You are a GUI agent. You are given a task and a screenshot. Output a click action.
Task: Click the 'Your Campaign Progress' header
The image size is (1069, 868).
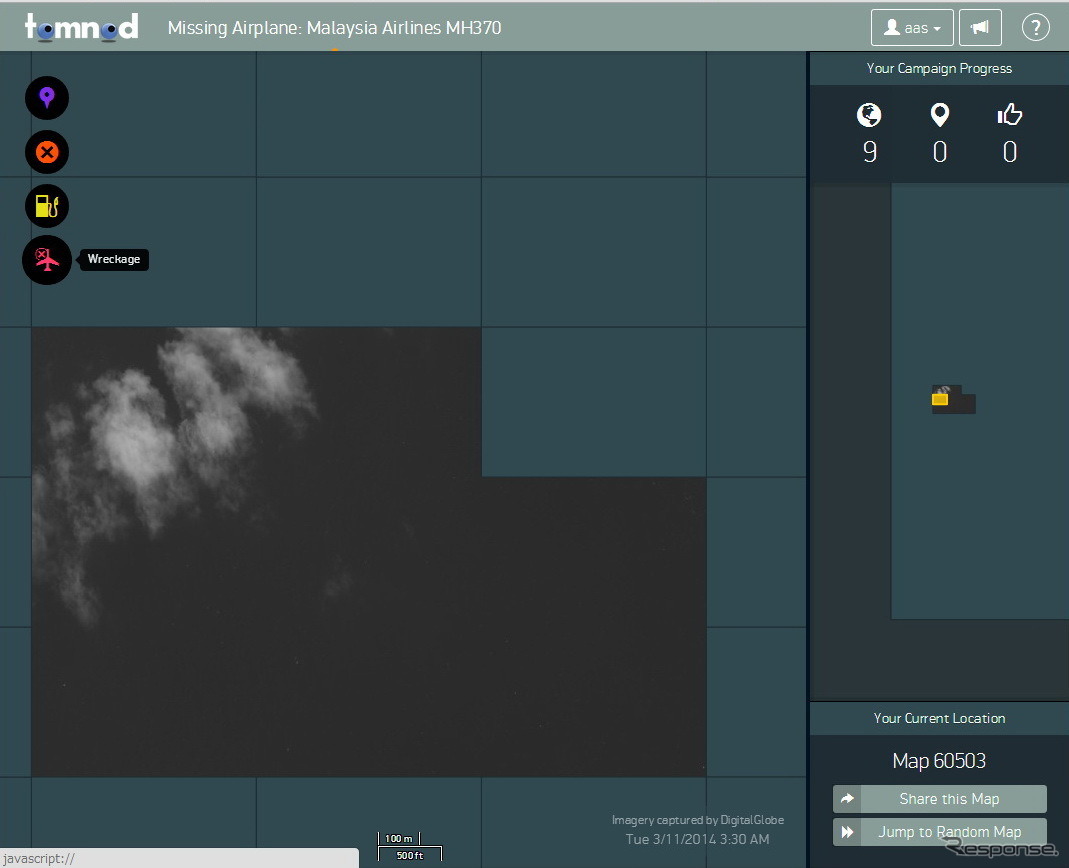pyautogui.click(x=939, y=69)
